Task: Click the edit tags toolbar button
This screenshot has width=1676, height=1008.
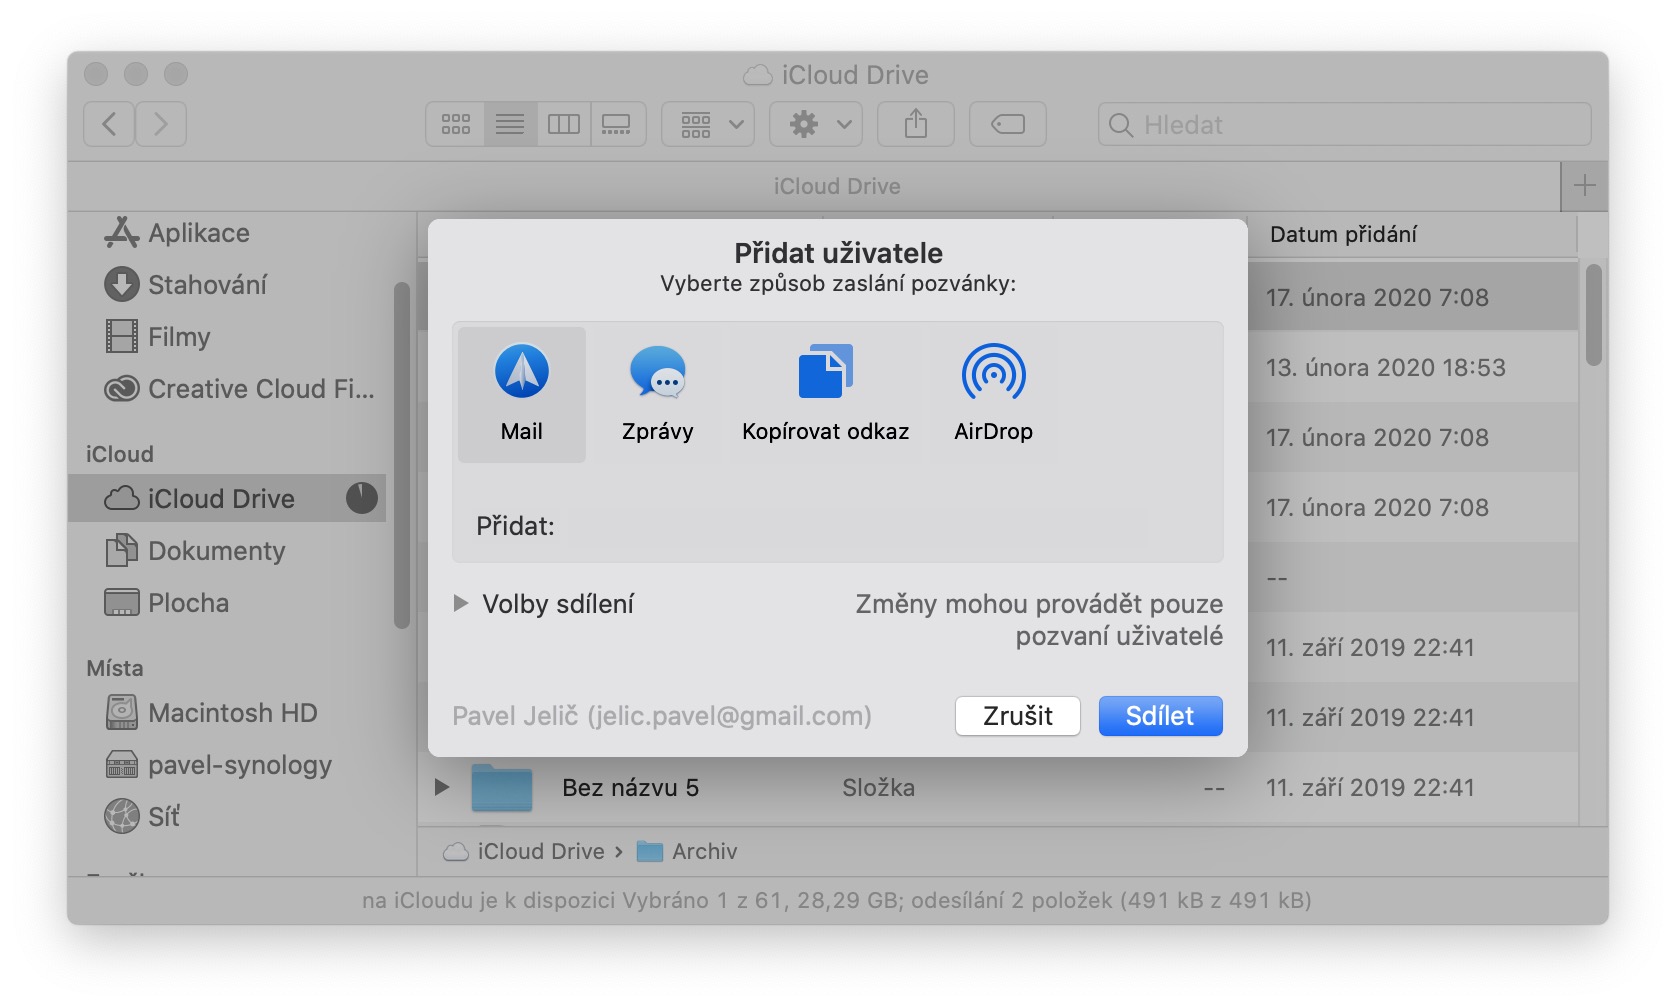Action: tap(1008, 124)
